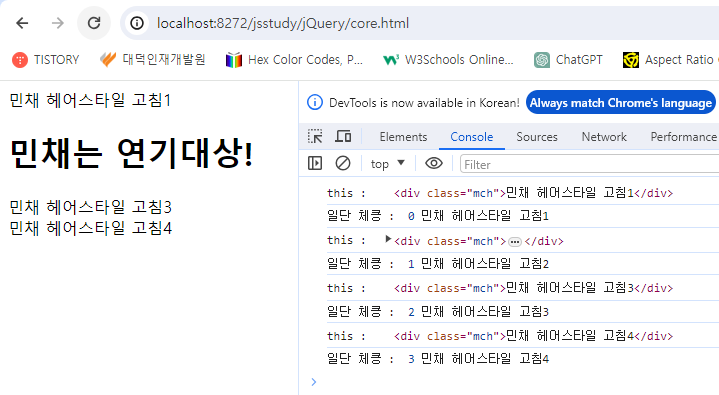Screen dimensions: 719x395
Task: Reload the core.html page
Action: (x=94, y=23)
